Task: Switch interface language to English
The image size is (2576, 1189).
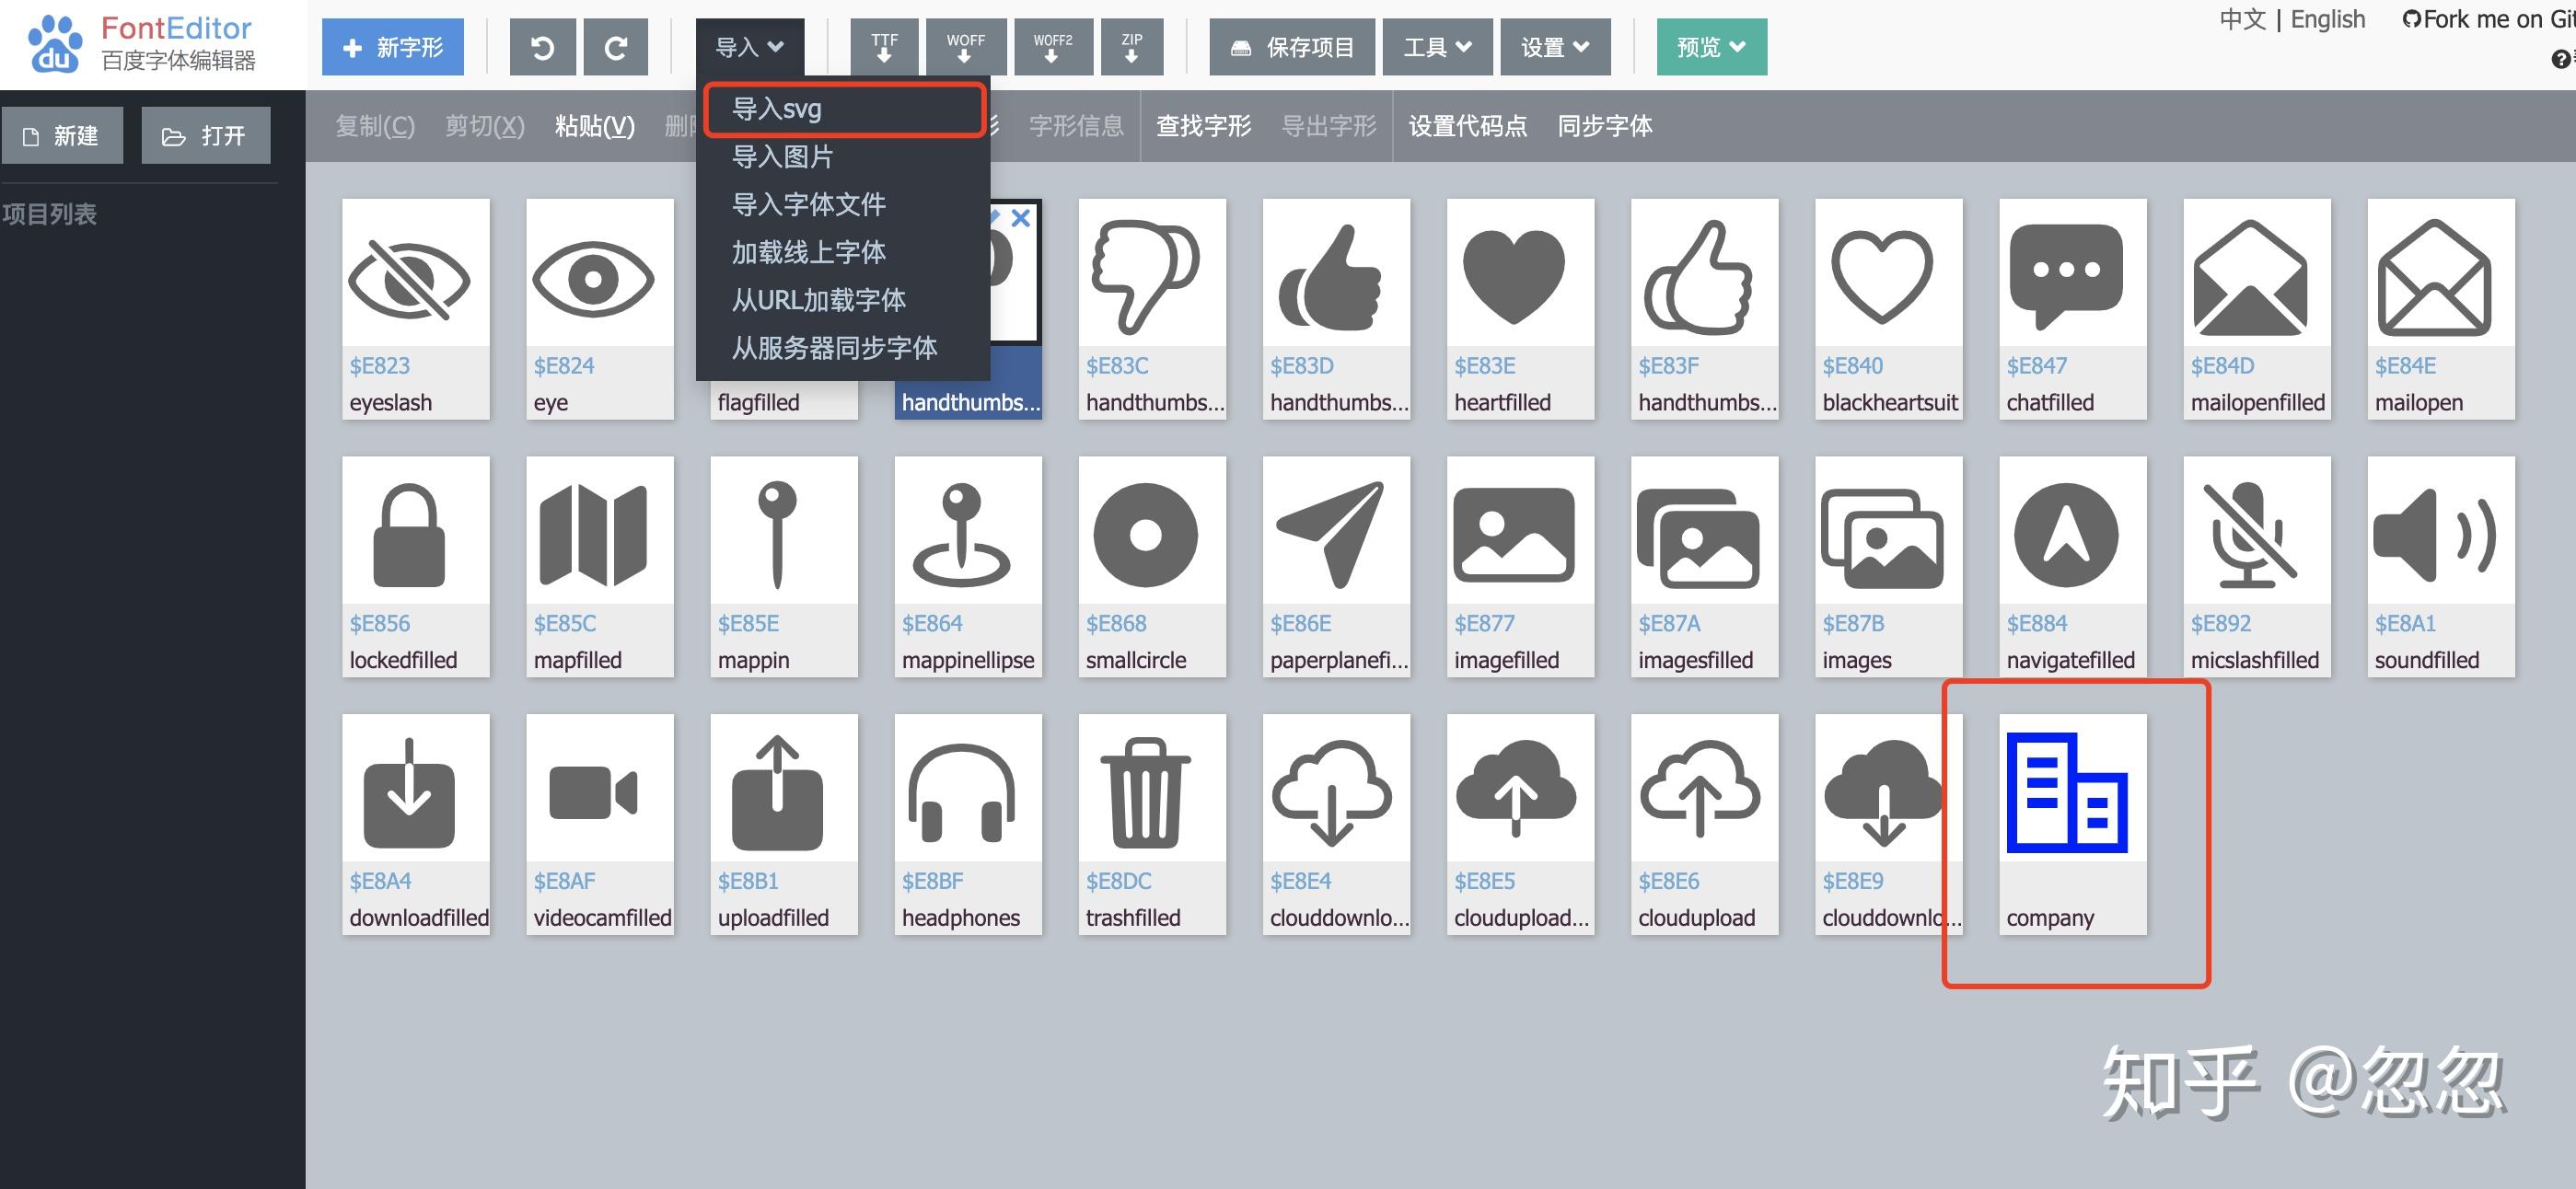Action: (2327, 19)
